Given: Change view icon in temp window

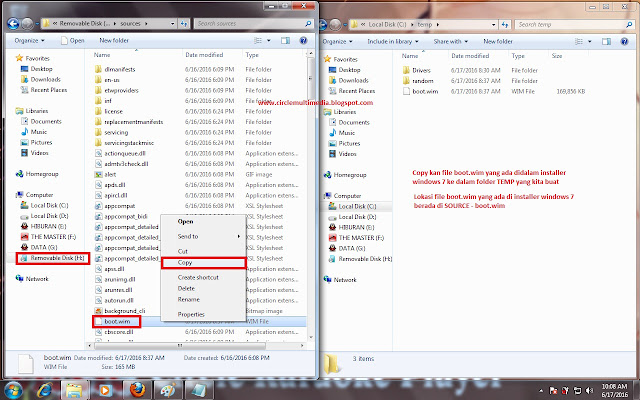Looking at the screenshot, I should (x=579, y=41).
